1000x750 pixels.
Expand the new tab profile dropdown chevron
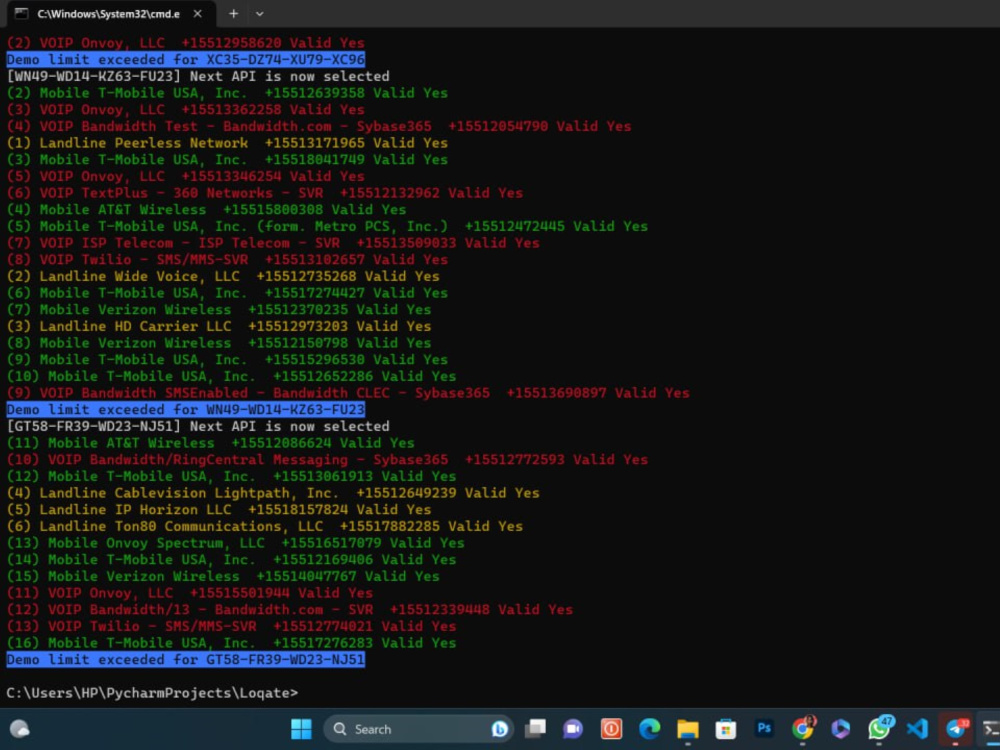point(260,13)
